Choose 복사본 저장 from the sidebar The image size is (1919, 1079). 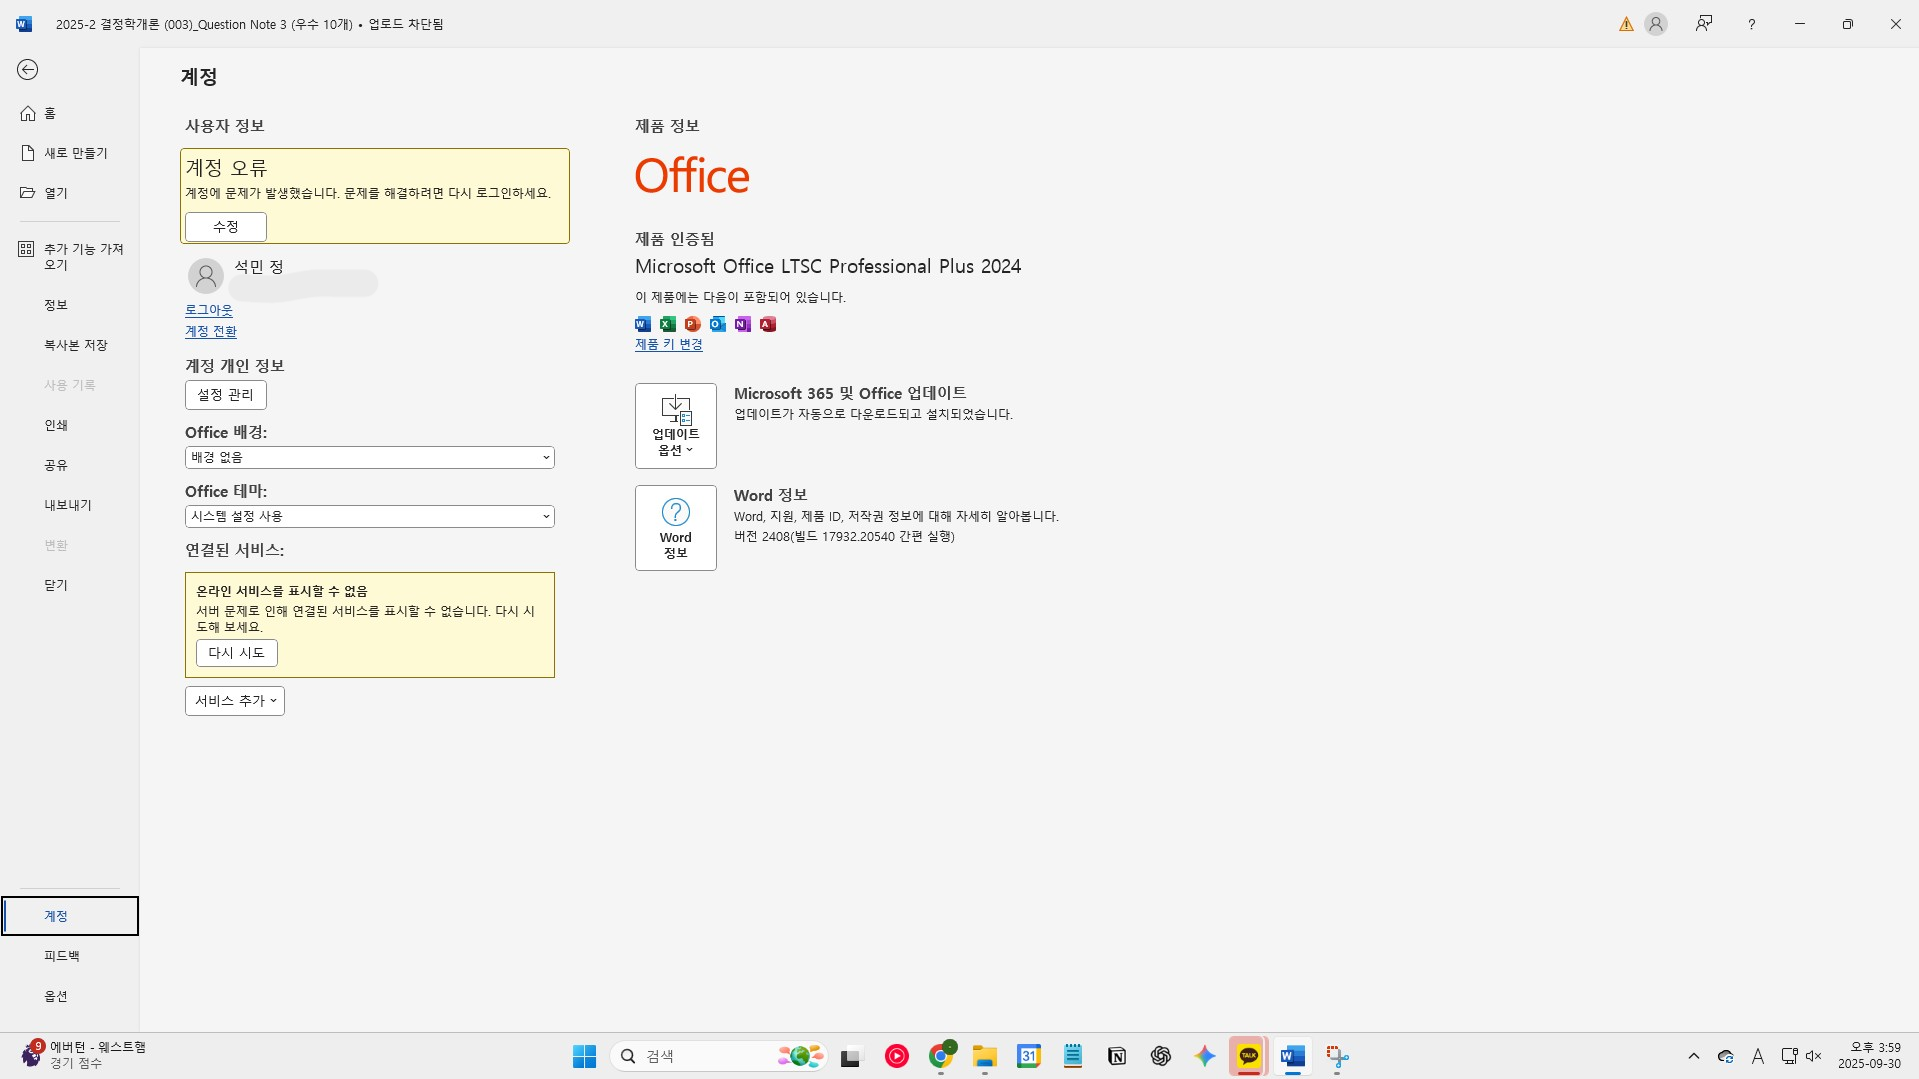coord(69,345)
